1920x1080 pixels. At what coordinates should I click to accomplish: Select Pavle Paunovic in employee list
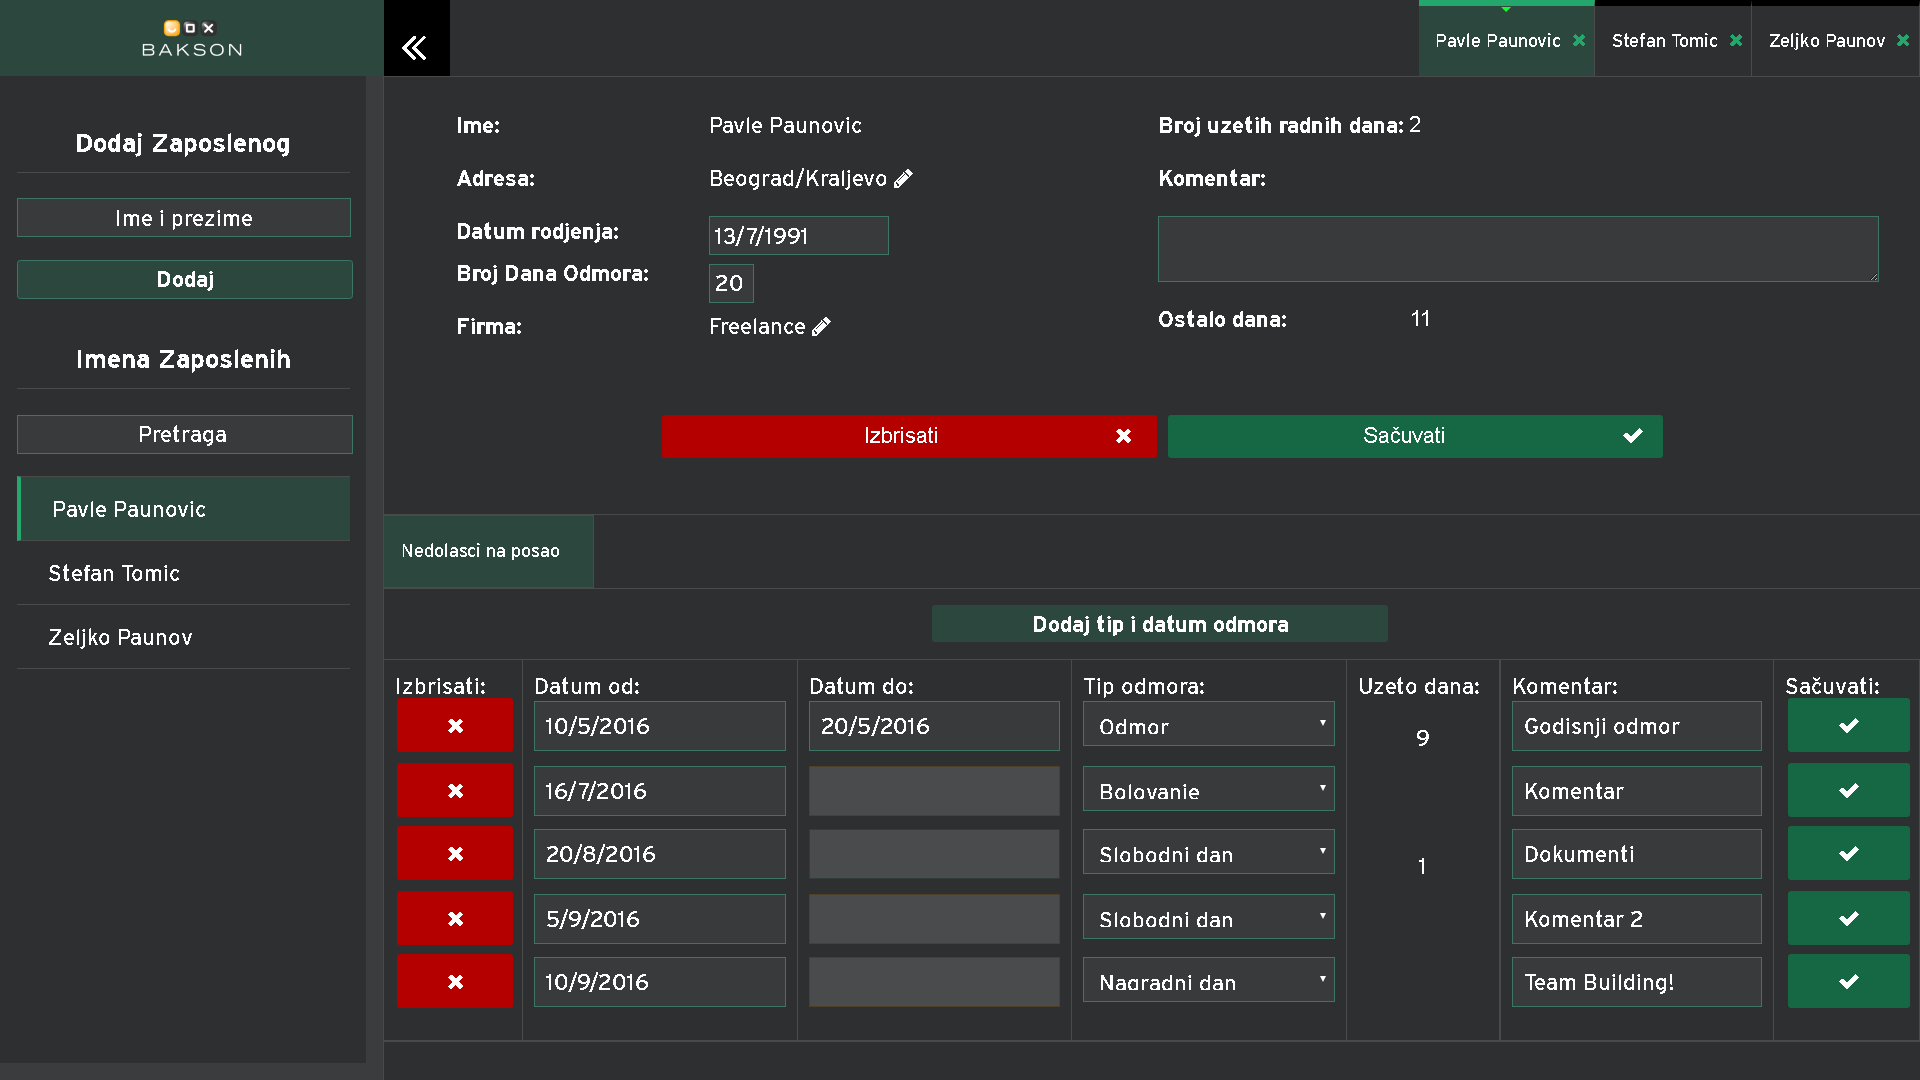point(184,509)
